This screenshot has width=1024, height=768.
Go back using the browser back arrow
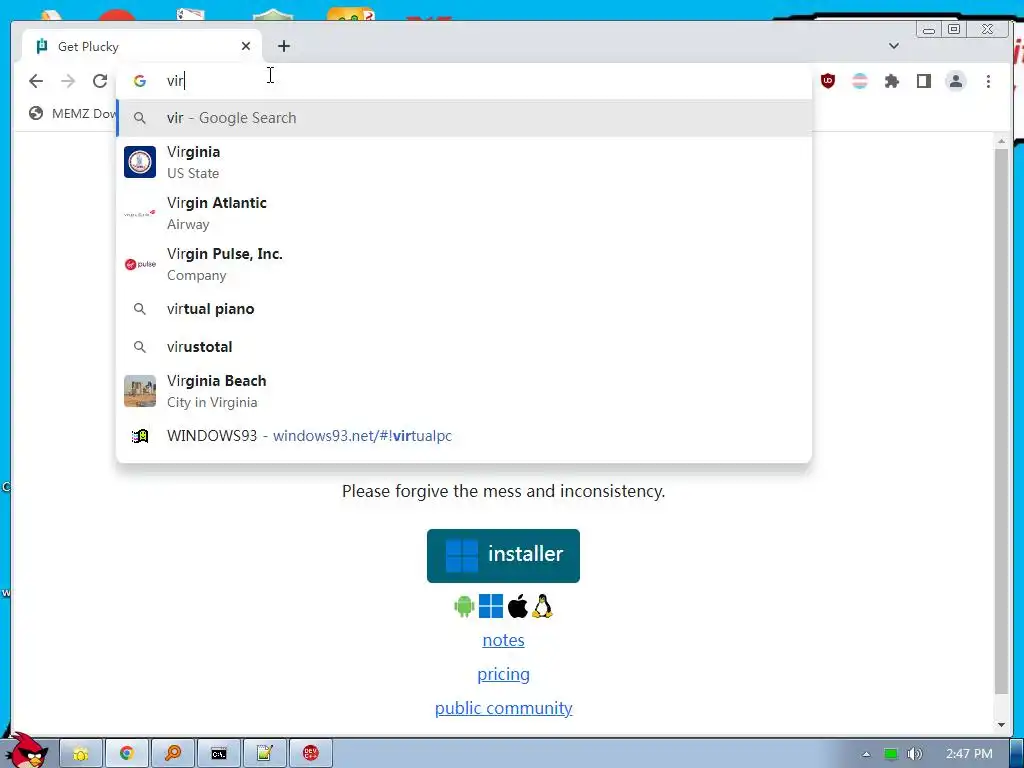click(36, 81)
